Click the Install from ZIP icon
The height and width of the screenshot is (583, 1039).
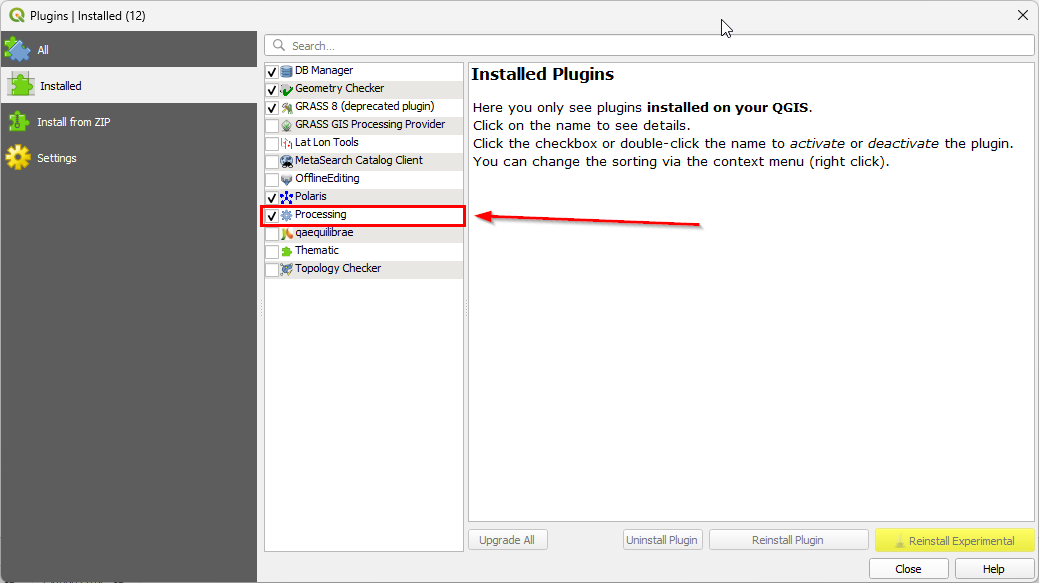point(18,122)
